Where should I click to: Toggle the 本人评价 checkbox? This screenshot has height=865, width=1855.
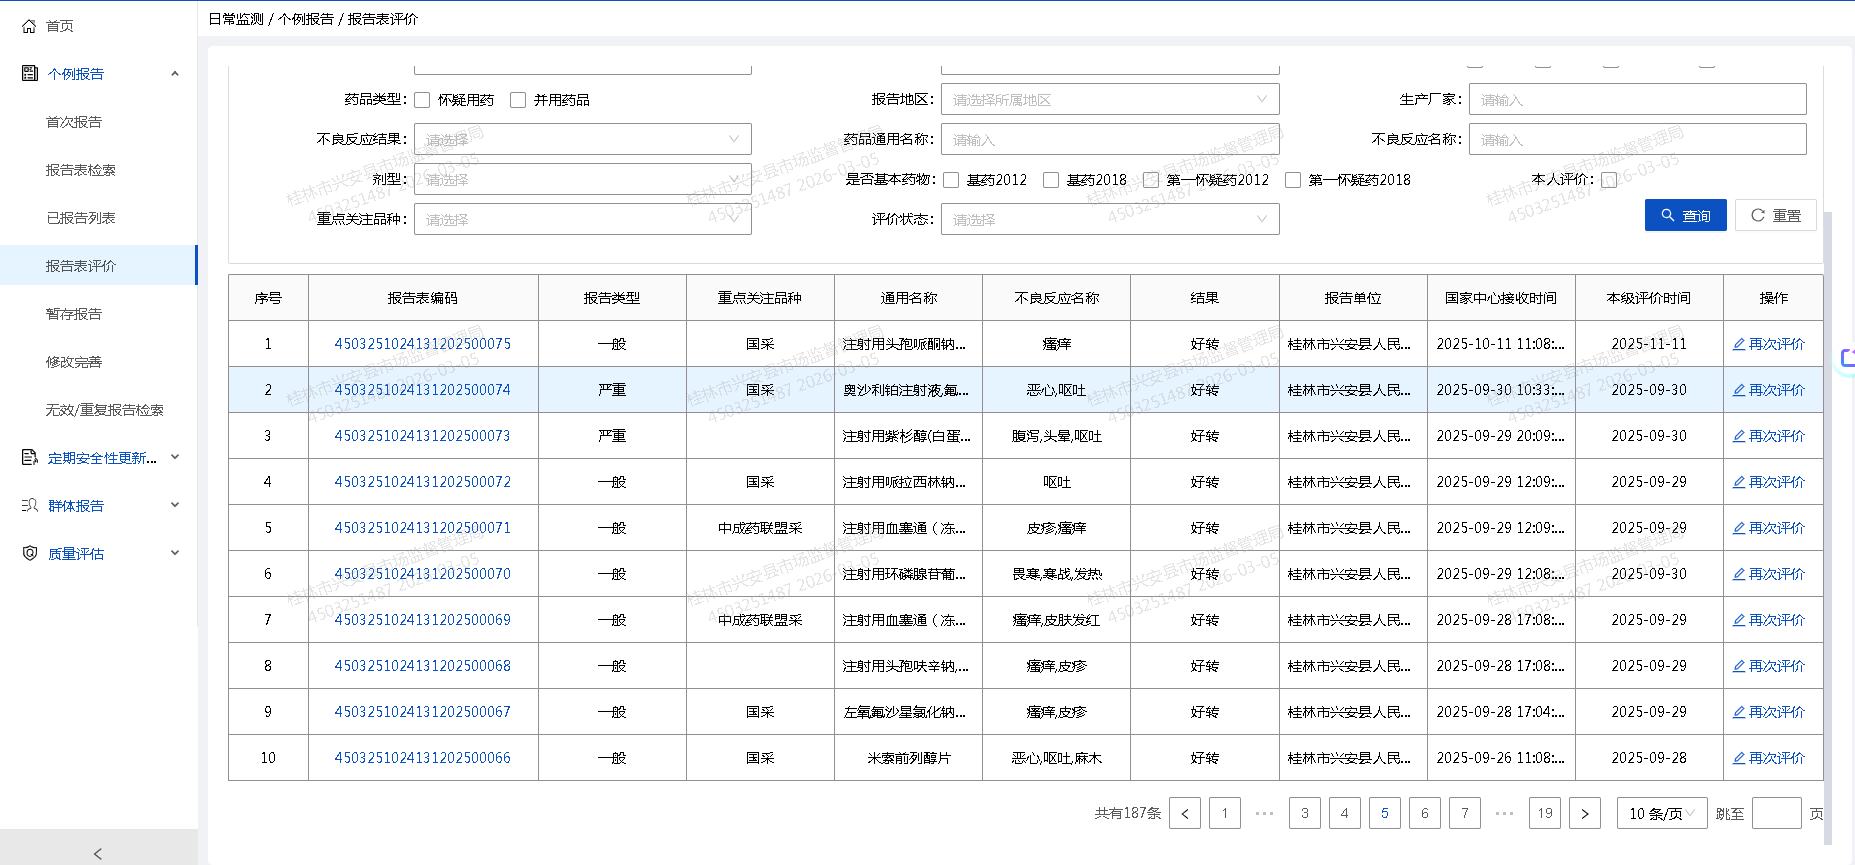[x=1608, y=180]
